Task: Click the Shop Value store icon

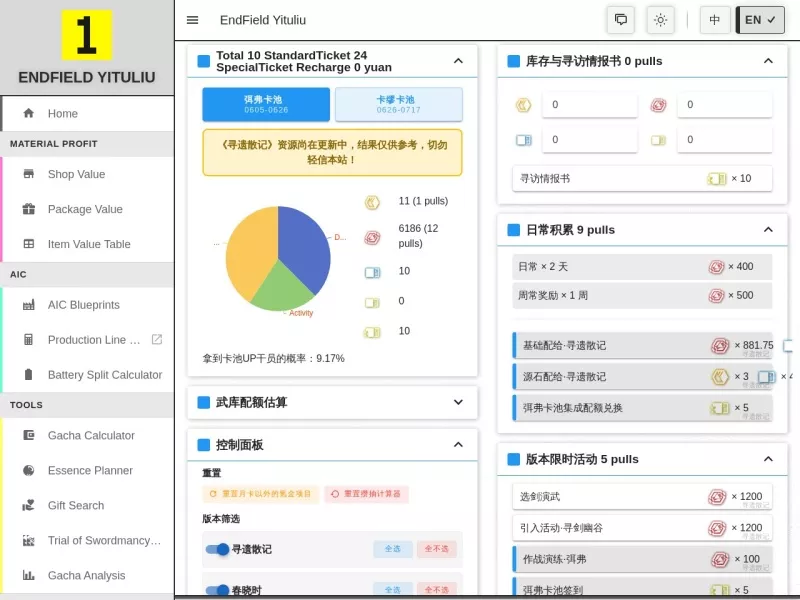Action: pos(29,174)
